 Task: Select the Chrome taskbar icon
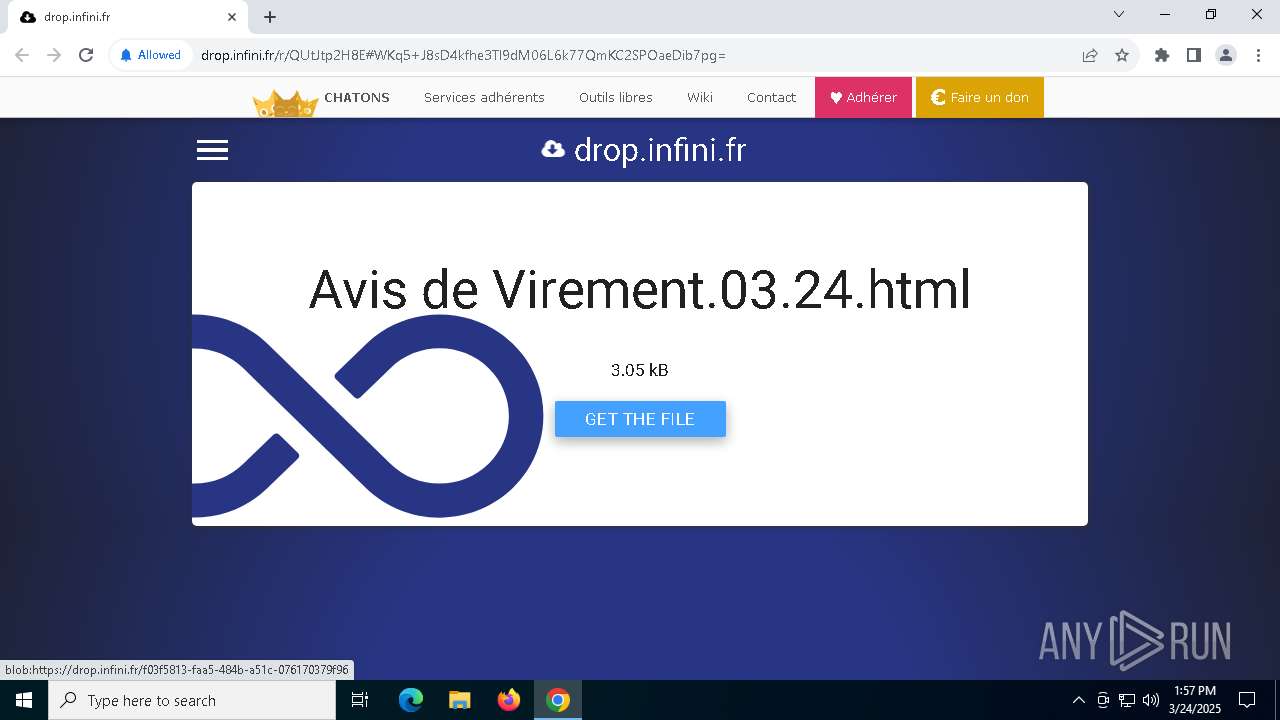click(558, 700)
